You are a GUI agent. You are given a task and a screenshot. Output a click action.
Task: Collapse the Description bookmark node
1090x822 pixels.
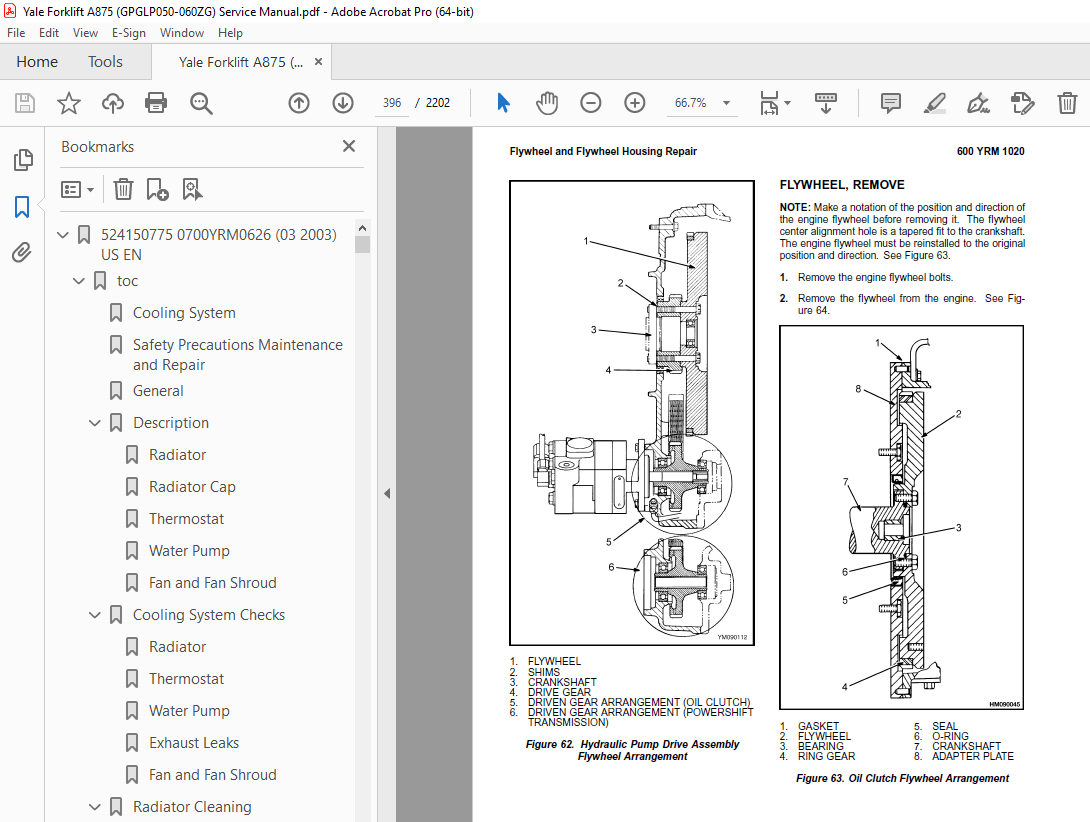95,423
